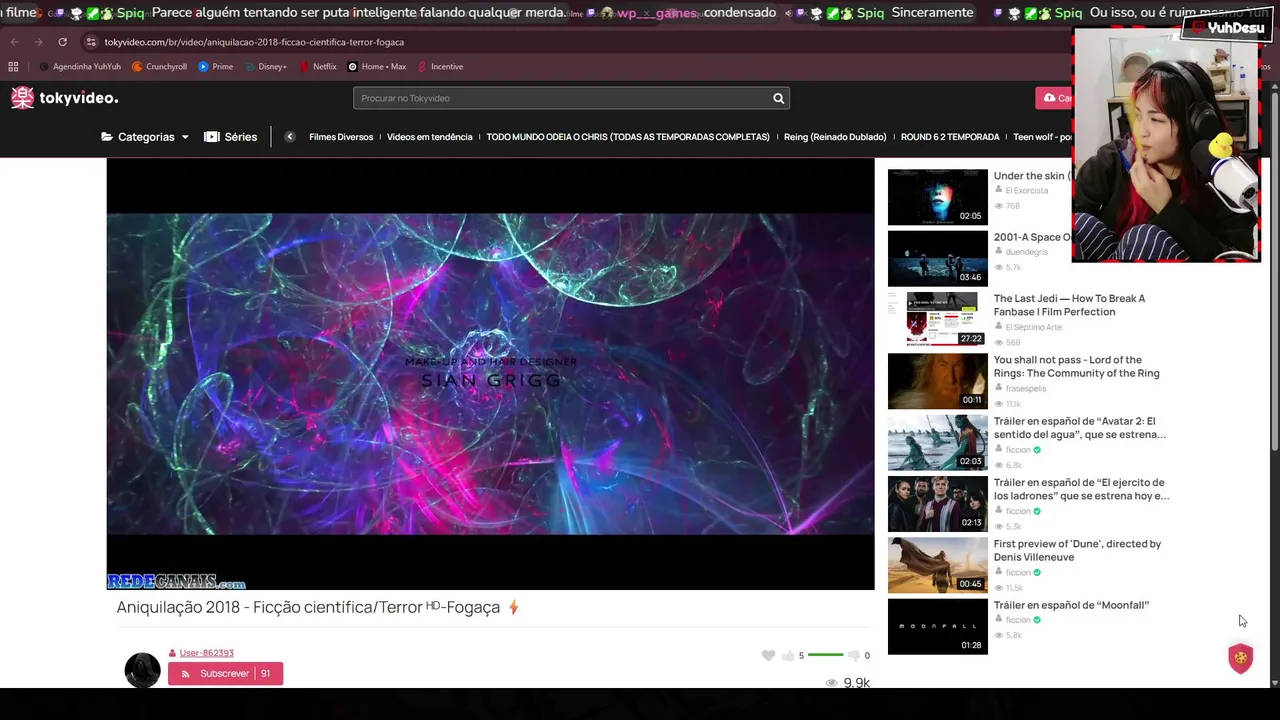Click the search magnifier icon
Screen dimensions: 1280x720
point(778,98)
